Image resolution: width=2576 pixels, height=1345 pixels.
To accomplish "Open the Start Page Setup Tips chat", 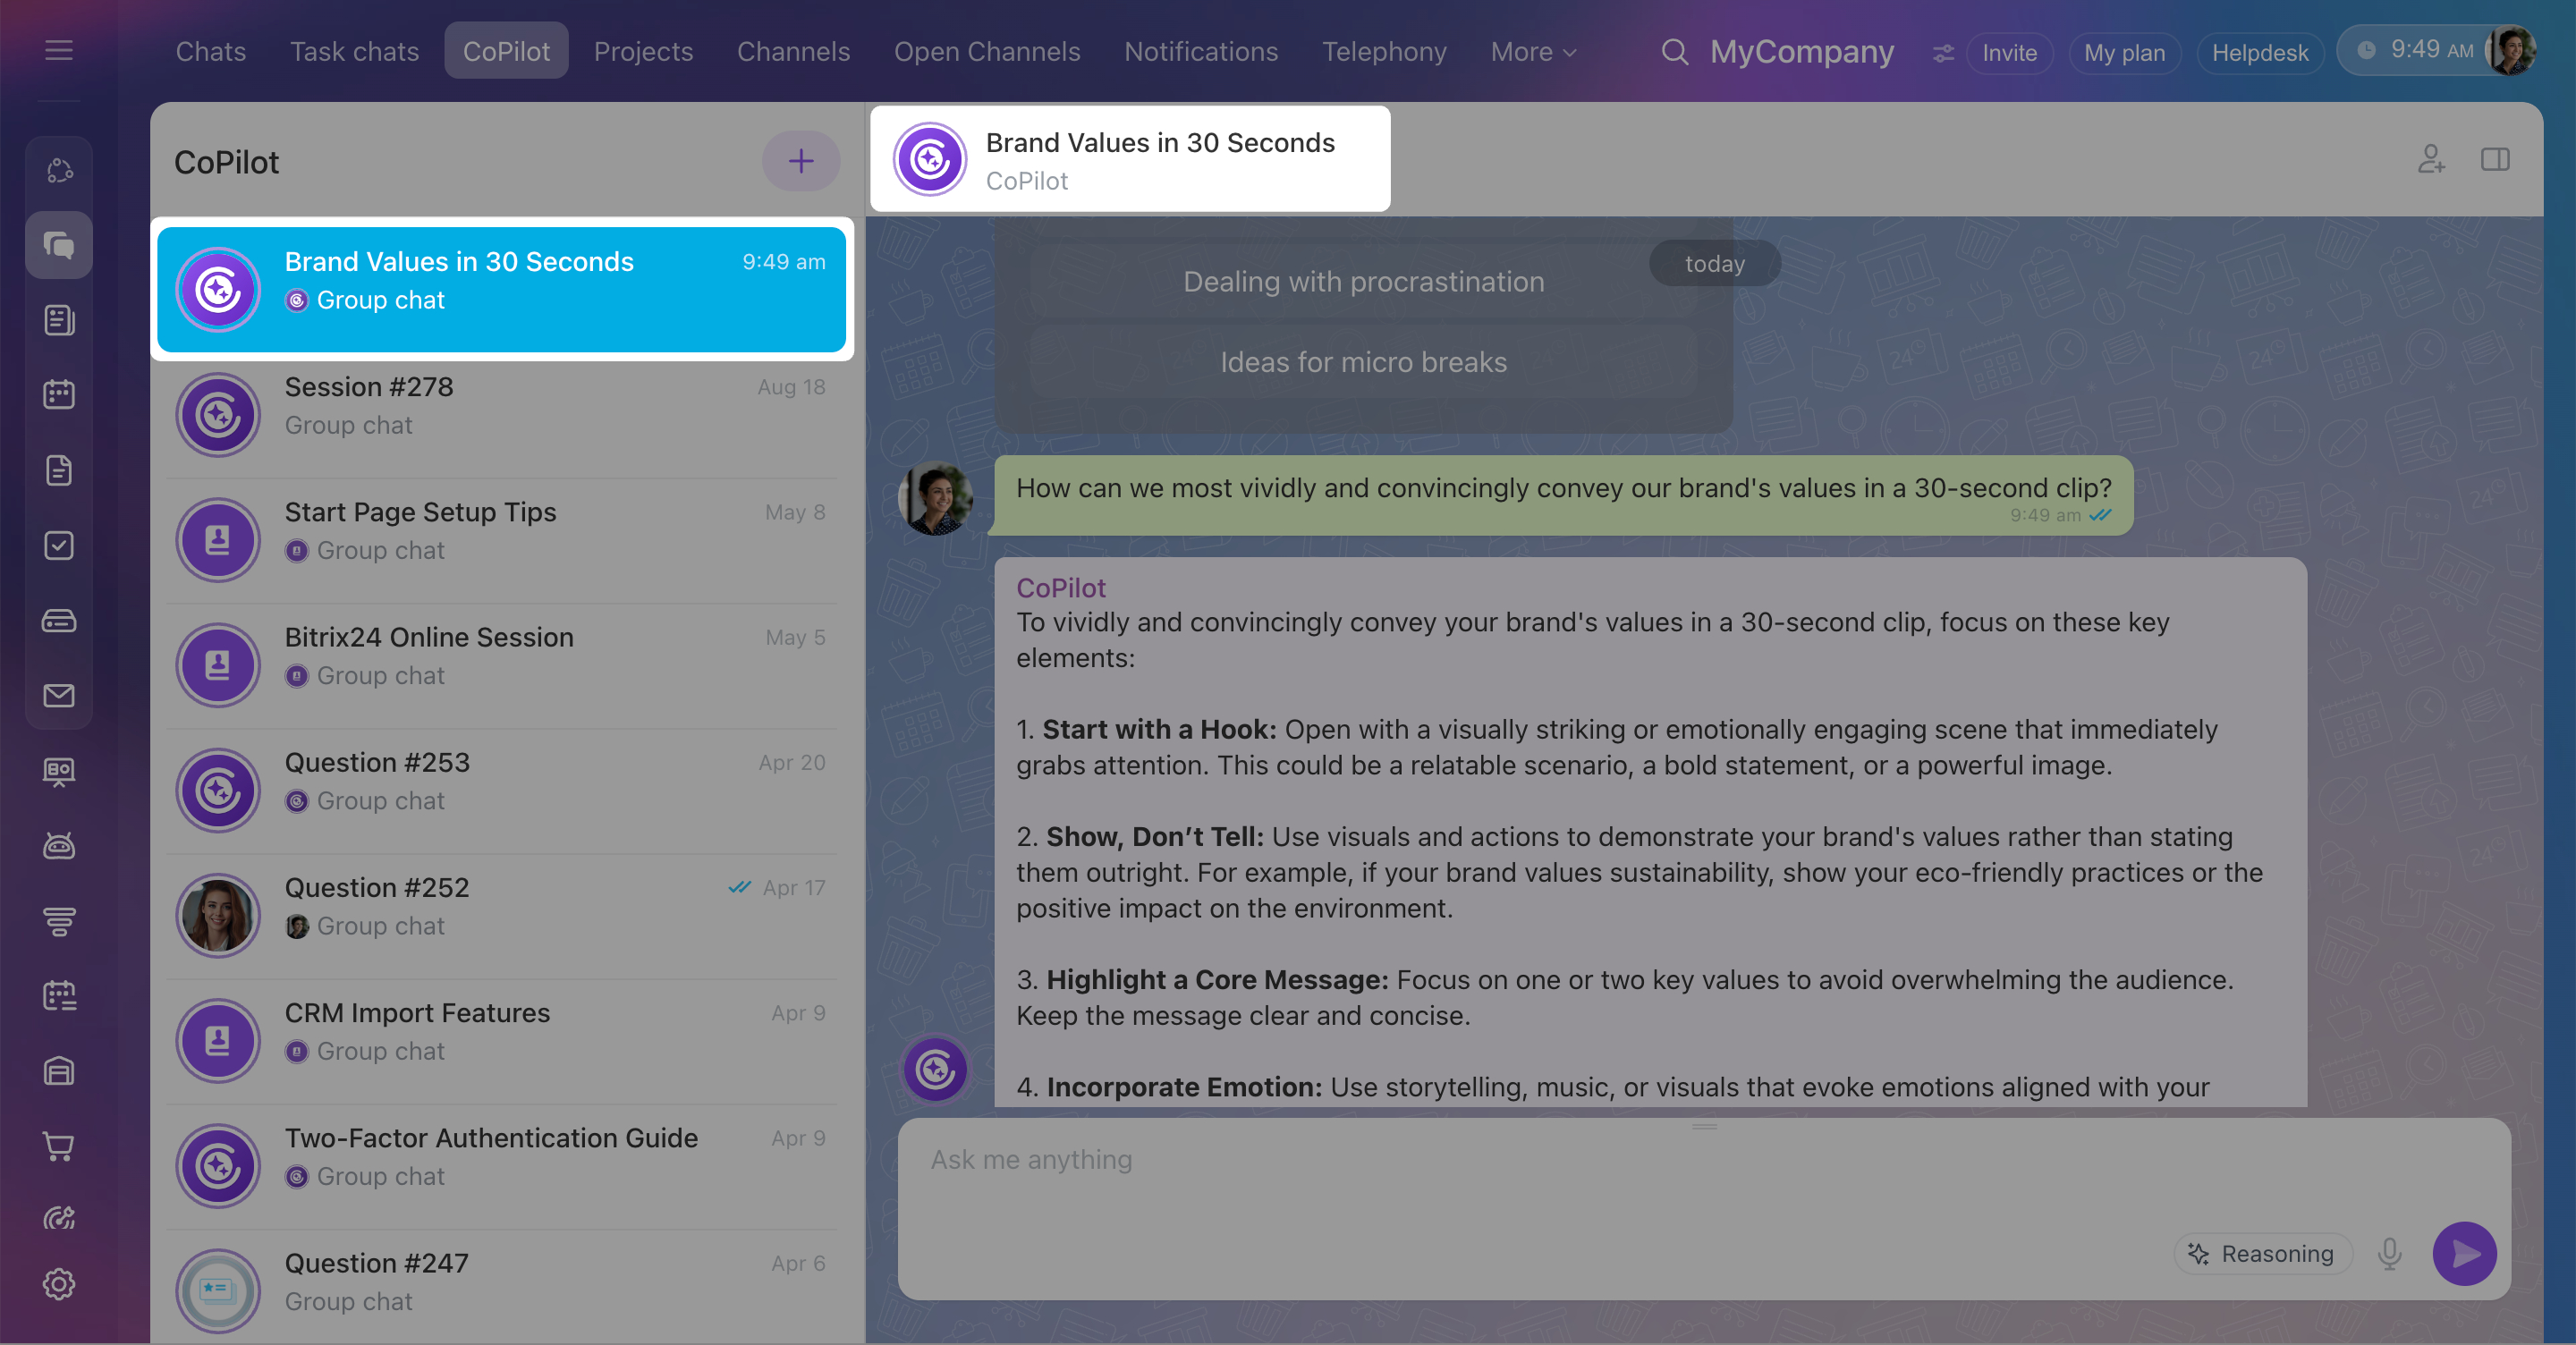I will (x=501, y=540).
